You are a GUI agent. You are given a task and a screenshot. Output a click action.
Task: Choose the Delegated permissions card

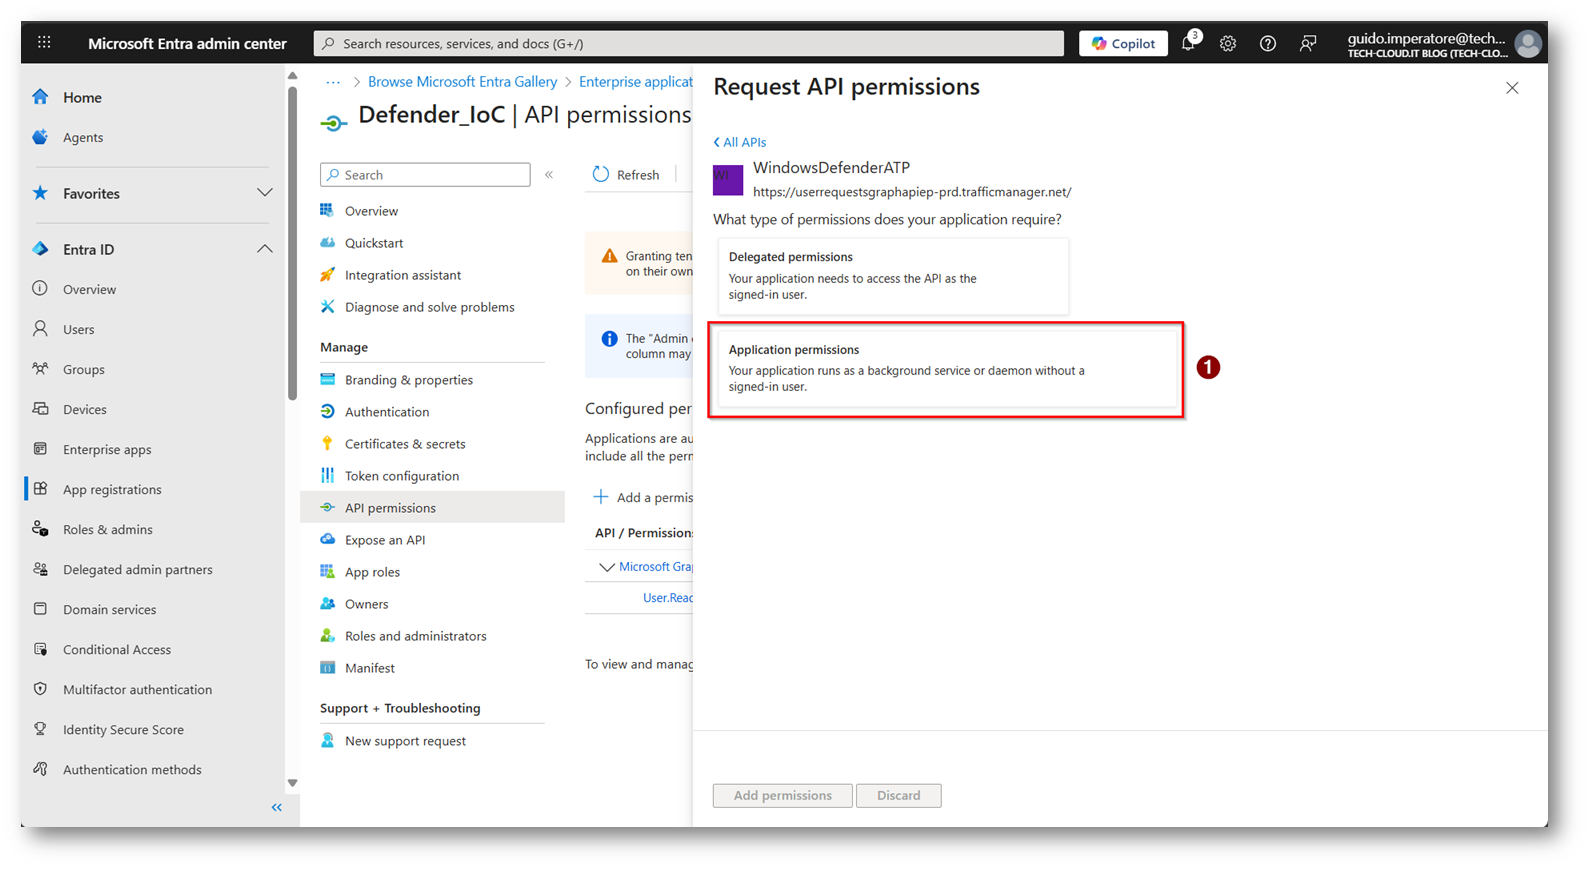[x=892, y=276]
